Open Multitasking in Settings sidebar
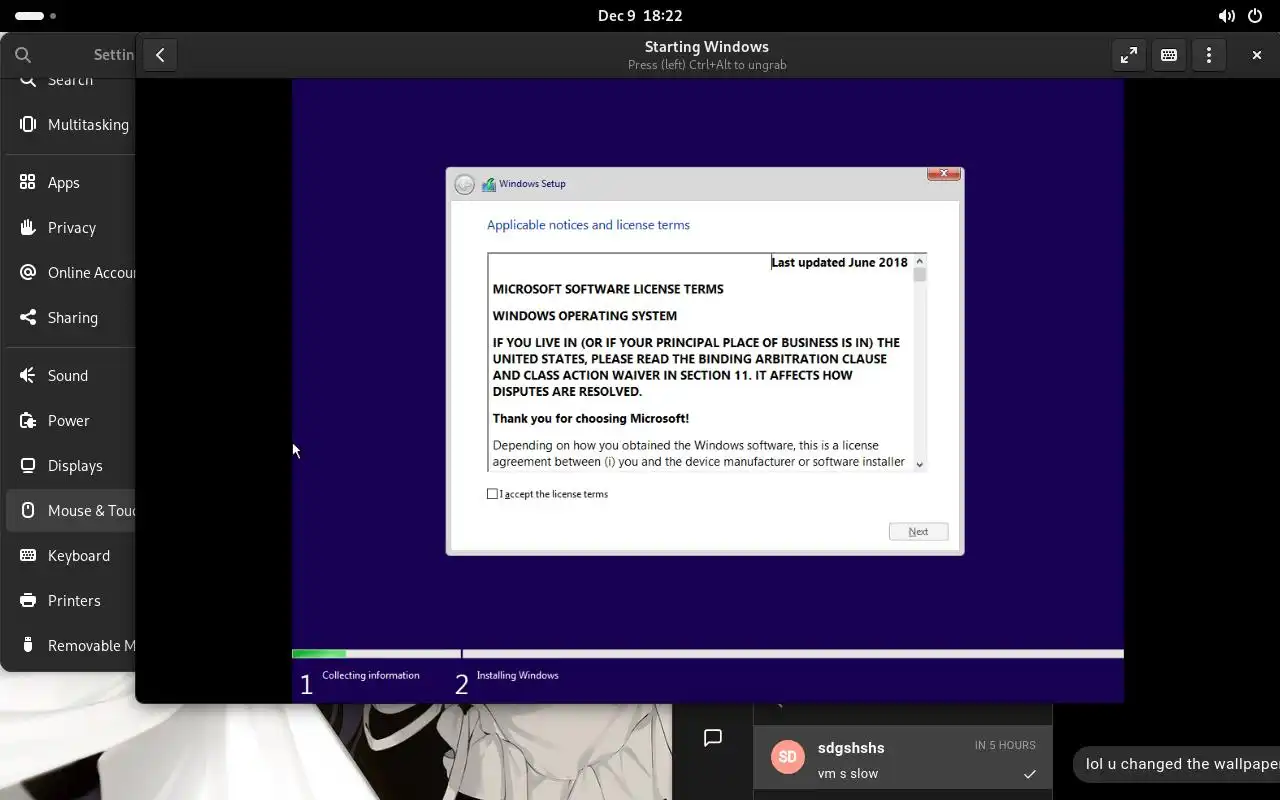Viewport: 1280px width, 800px height. (x=70, y=125)
